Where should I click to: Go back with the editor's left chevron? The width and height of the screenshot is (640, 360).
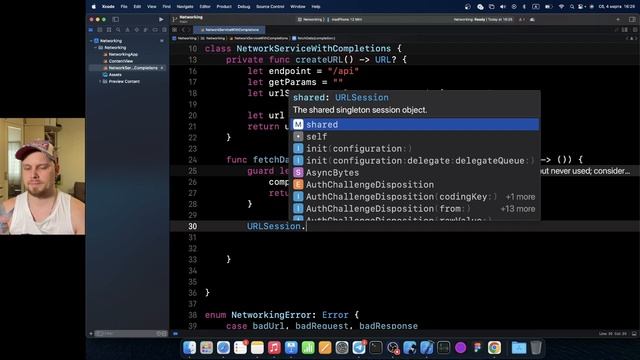pos(183,30)
